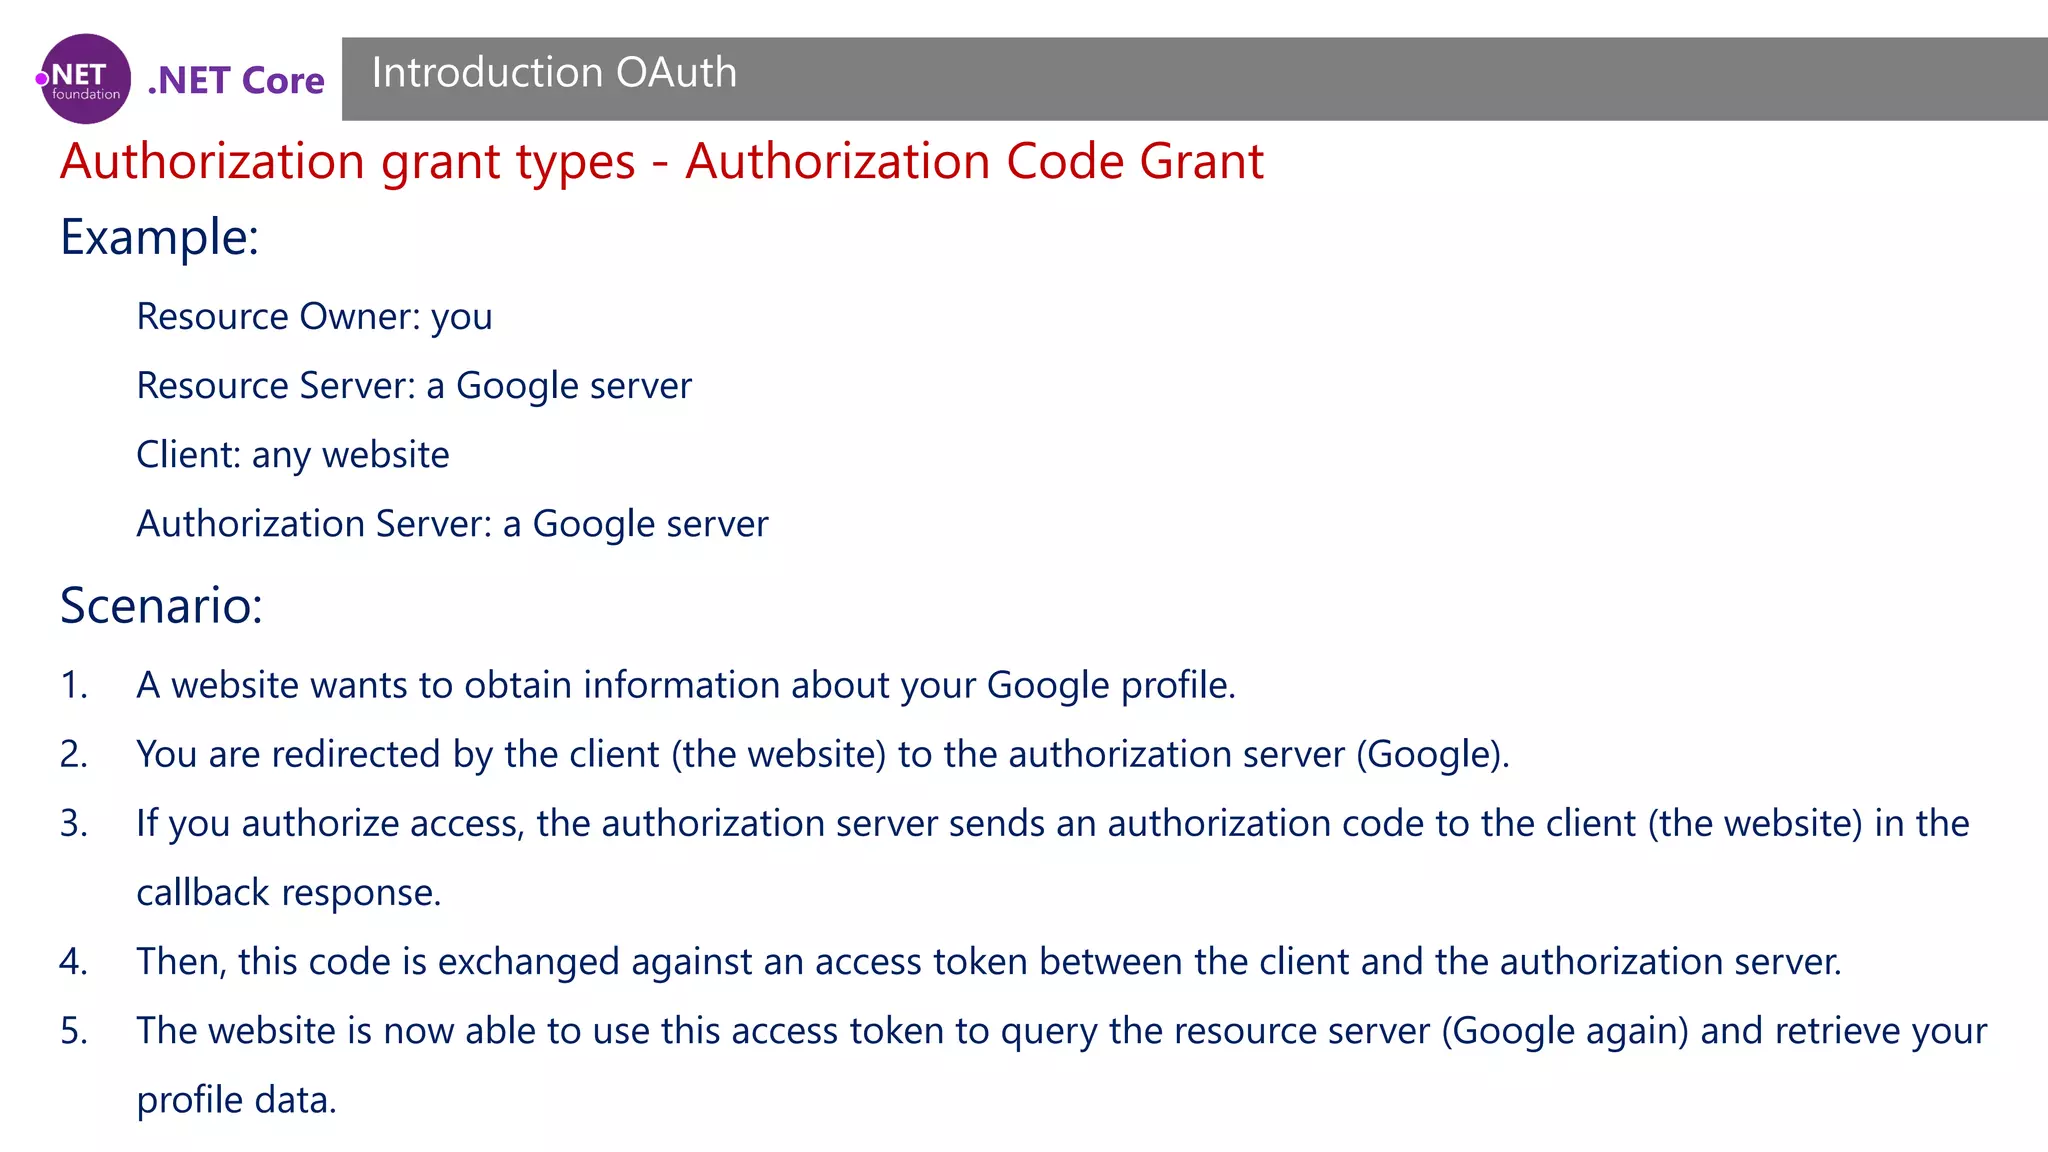The height and width of the screenshot is (1152, 2048).
Task: Click the "Resource Server: a Google server" line
Action: click(x=414, y=386)
